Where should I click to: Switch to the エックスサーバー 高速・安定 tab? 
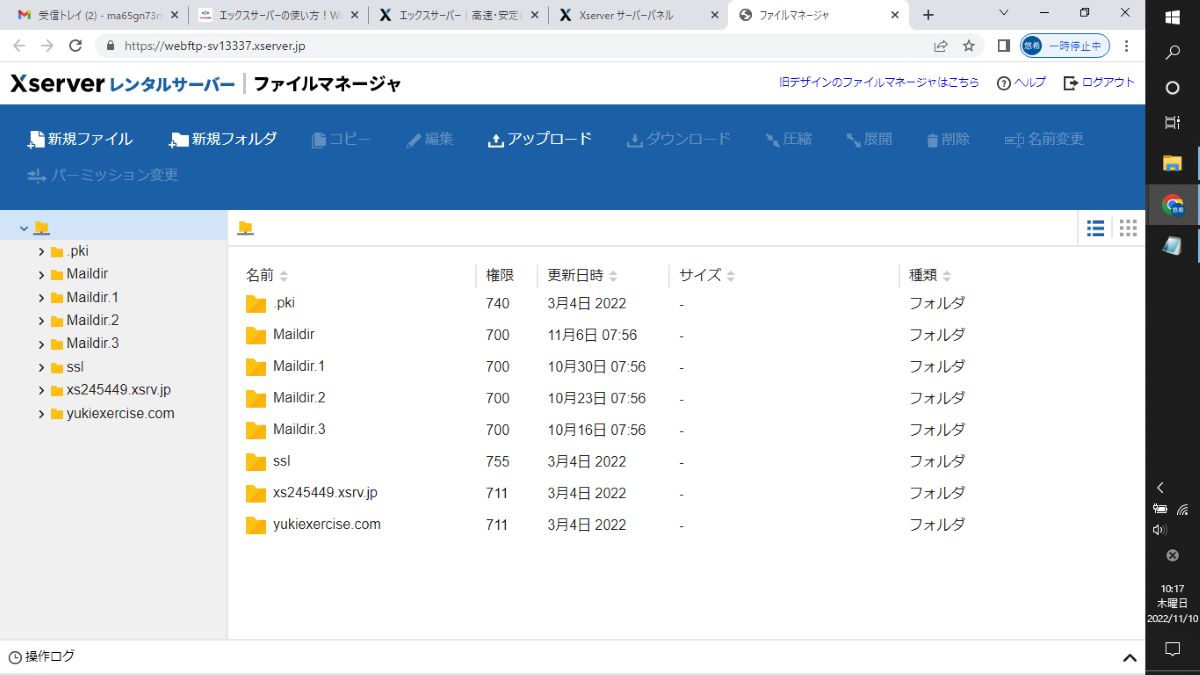point(458,15)
